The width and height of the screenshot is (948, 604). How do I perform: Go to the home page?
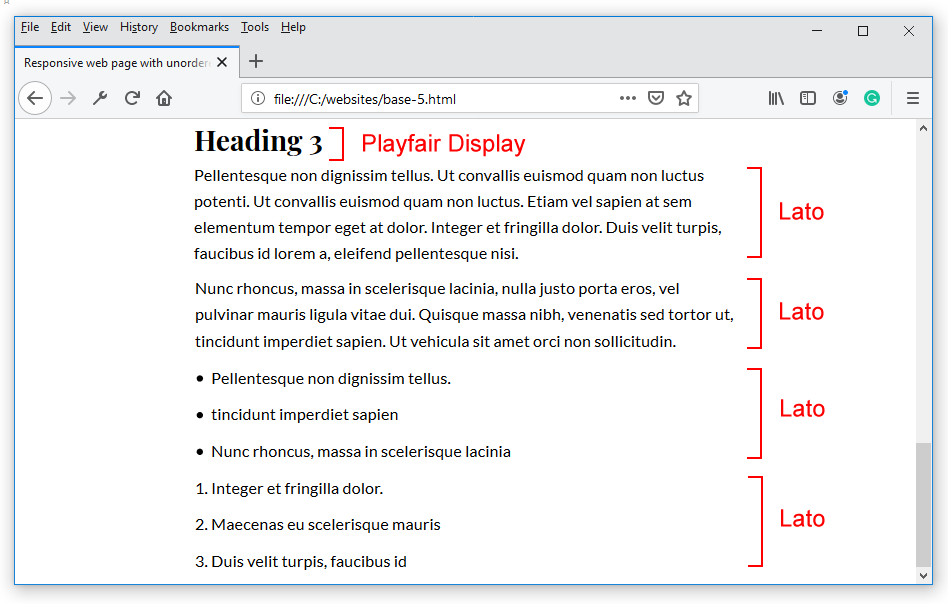click(x=164, y=98)
